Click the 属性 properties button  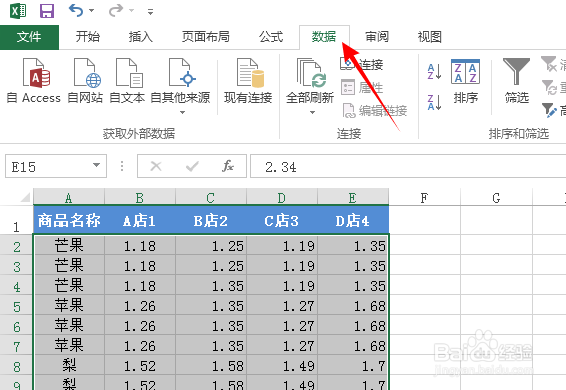point(362,87)
